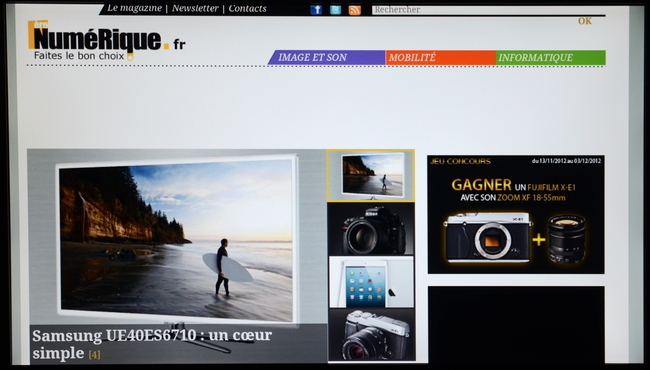This screenshot has height=370, width=650.
Task: Open the Image et Son tab
Action: 327,58
